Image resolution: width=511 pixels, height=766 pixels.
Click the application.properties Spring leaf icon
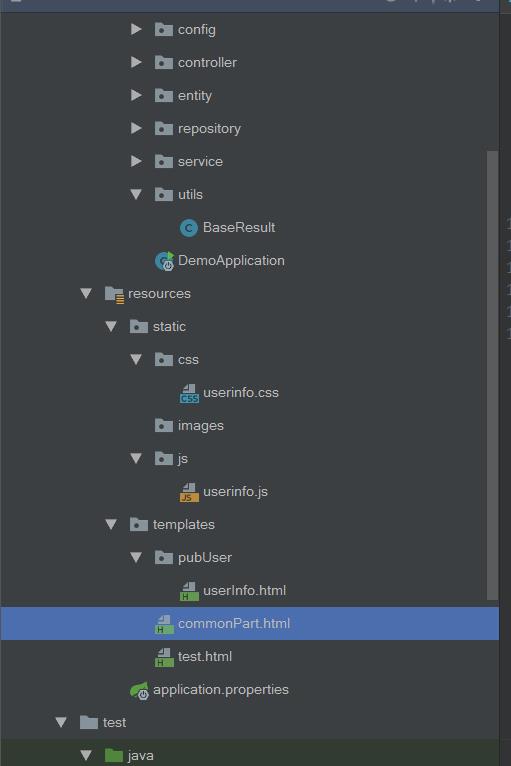coord(139,690)
